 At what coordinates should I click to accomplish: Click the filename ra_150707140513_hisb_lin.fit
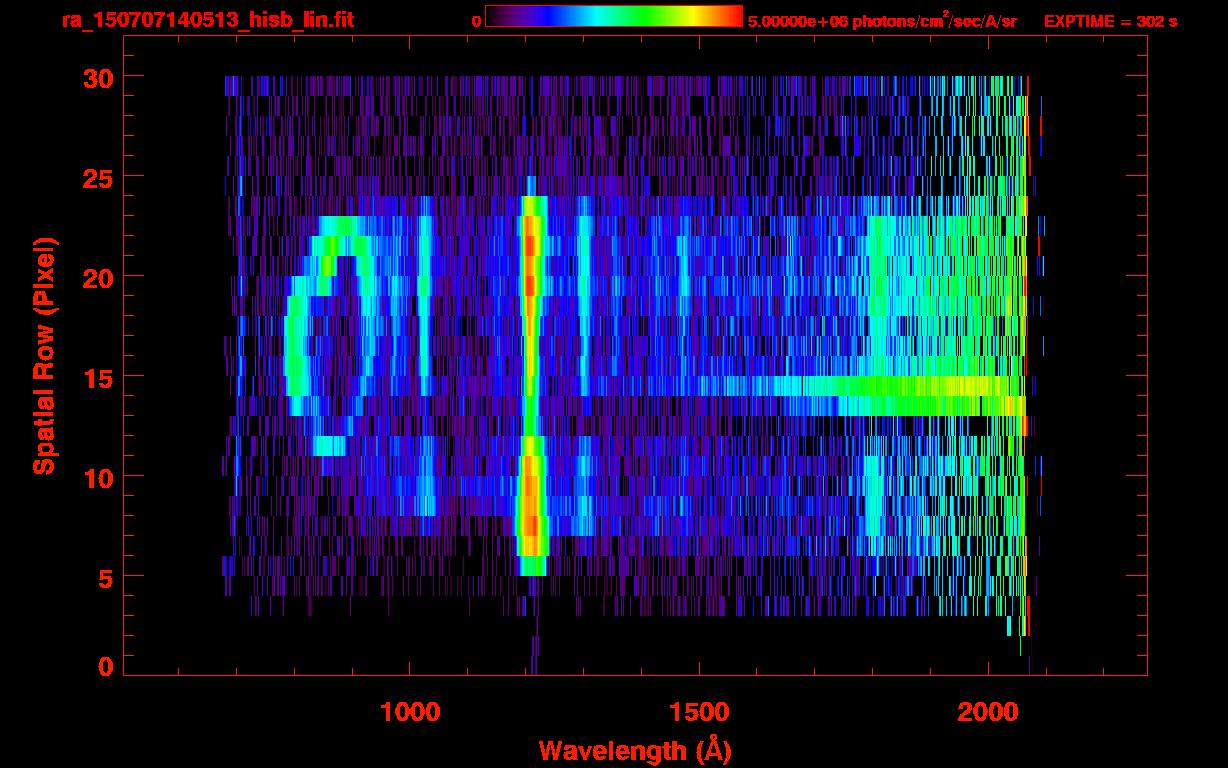point(207,20)
